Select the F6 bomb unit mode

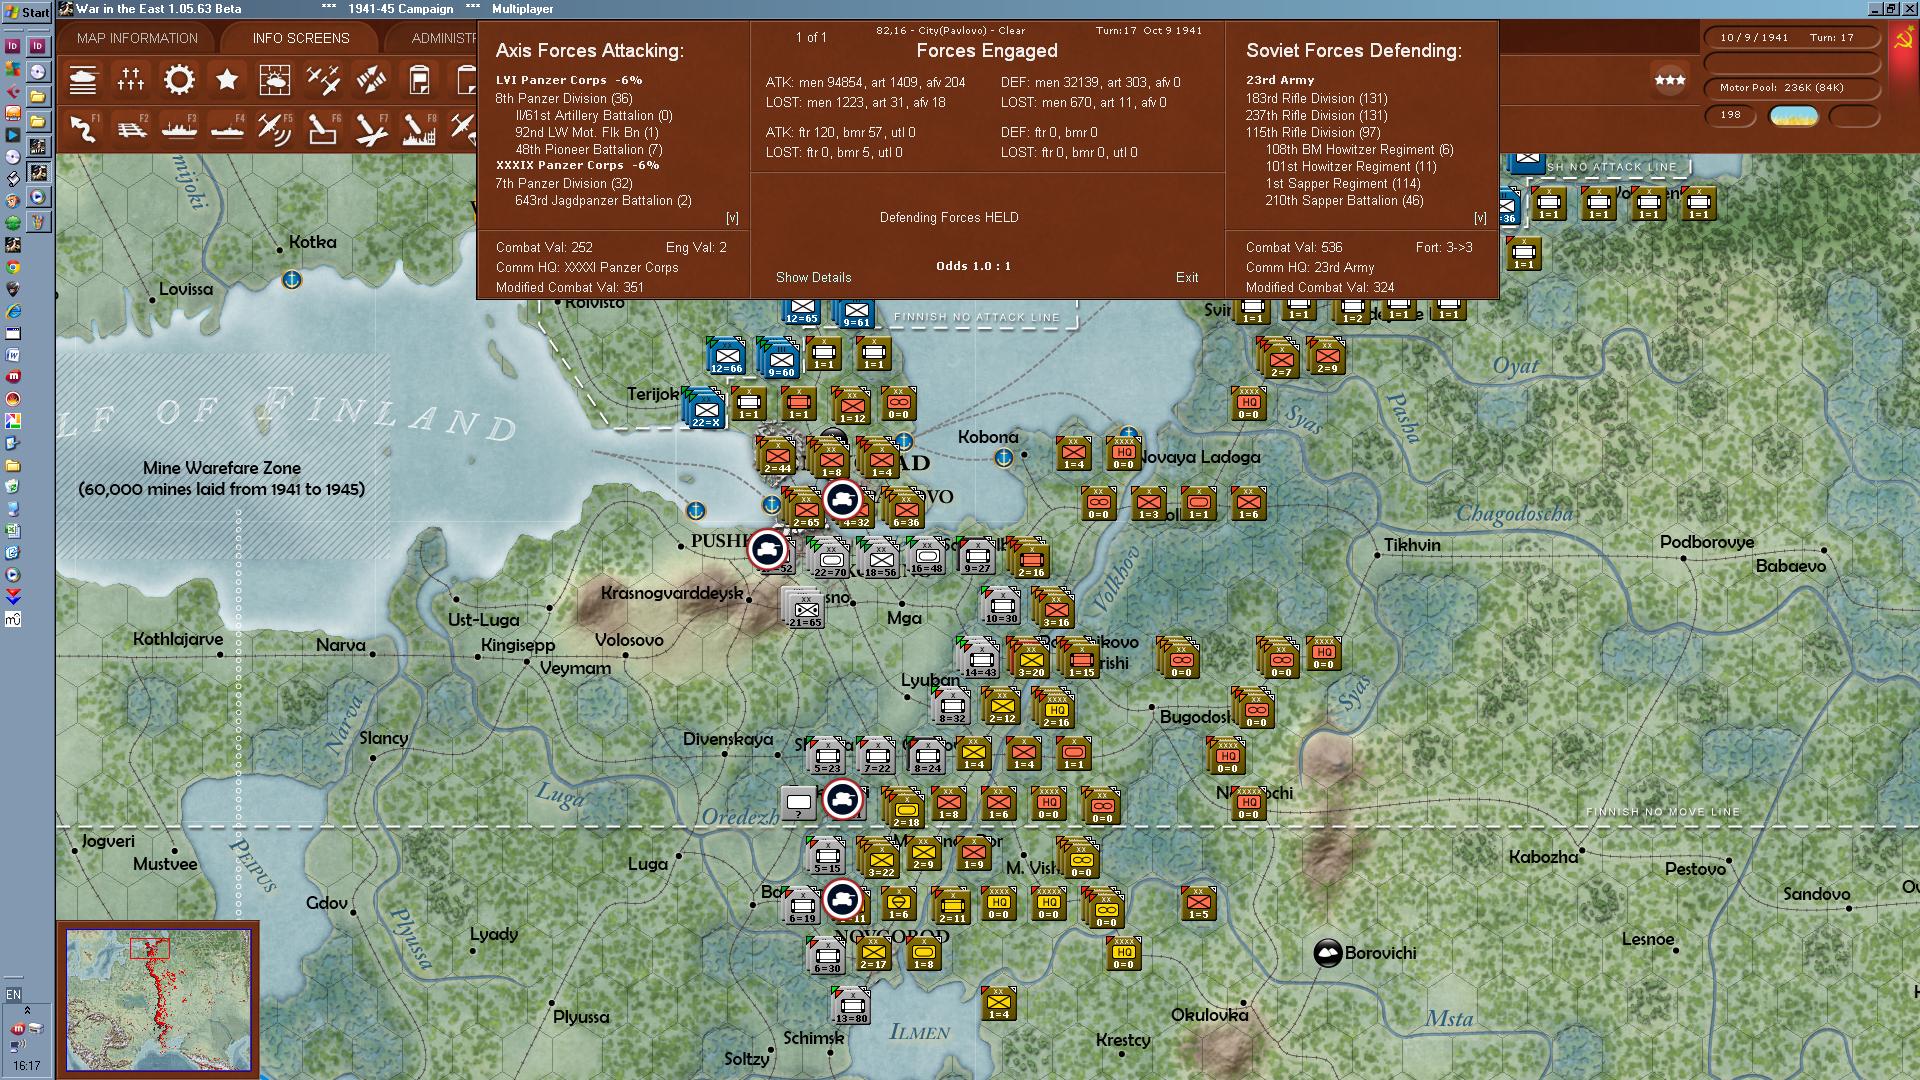click(x=323, y=129)
